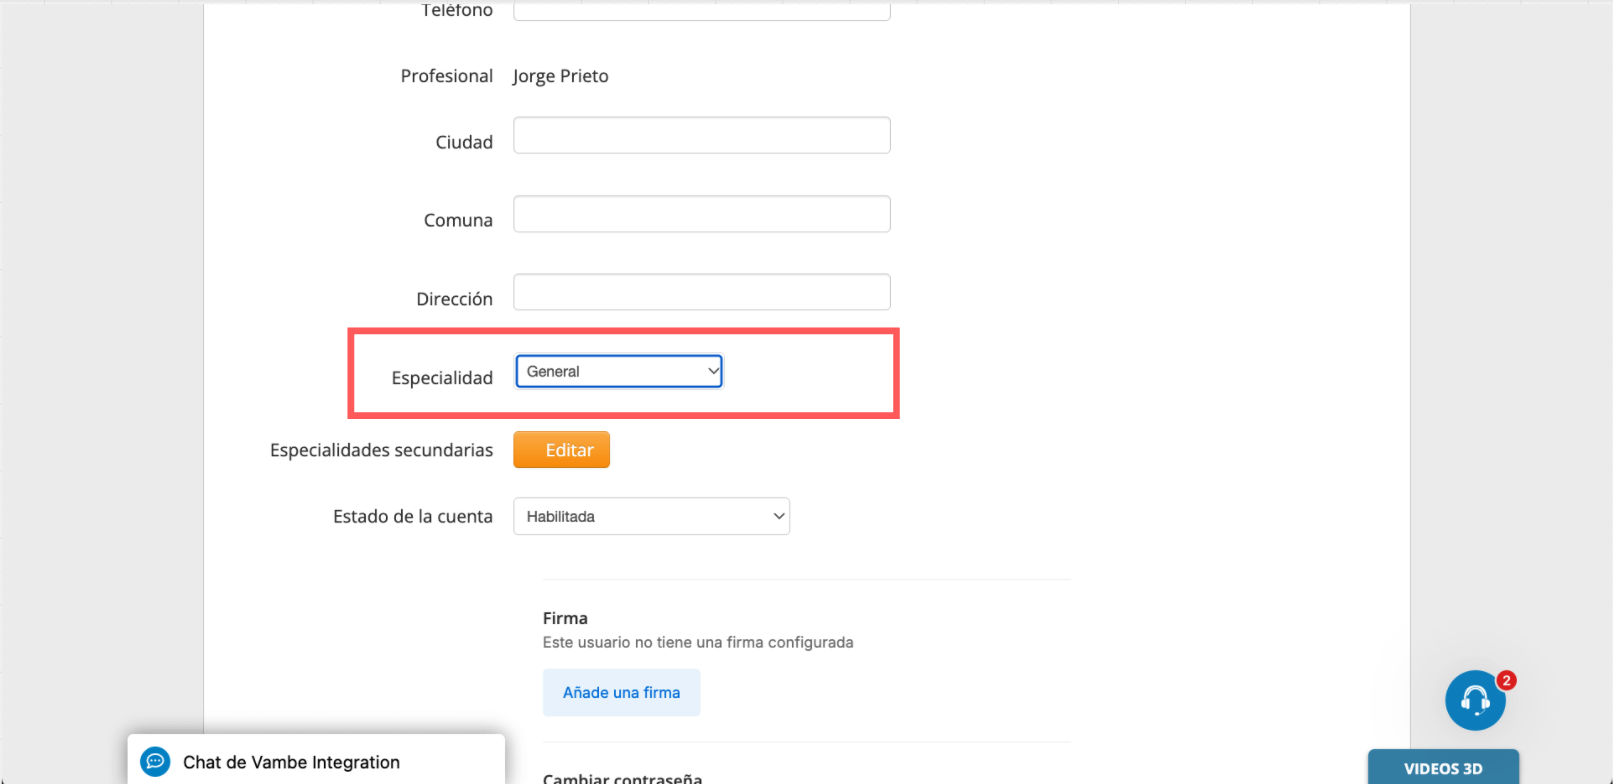Open the Estado de la cuenta dropdown
Viewport: 1613px width, 784px height.
pos(651,516)
